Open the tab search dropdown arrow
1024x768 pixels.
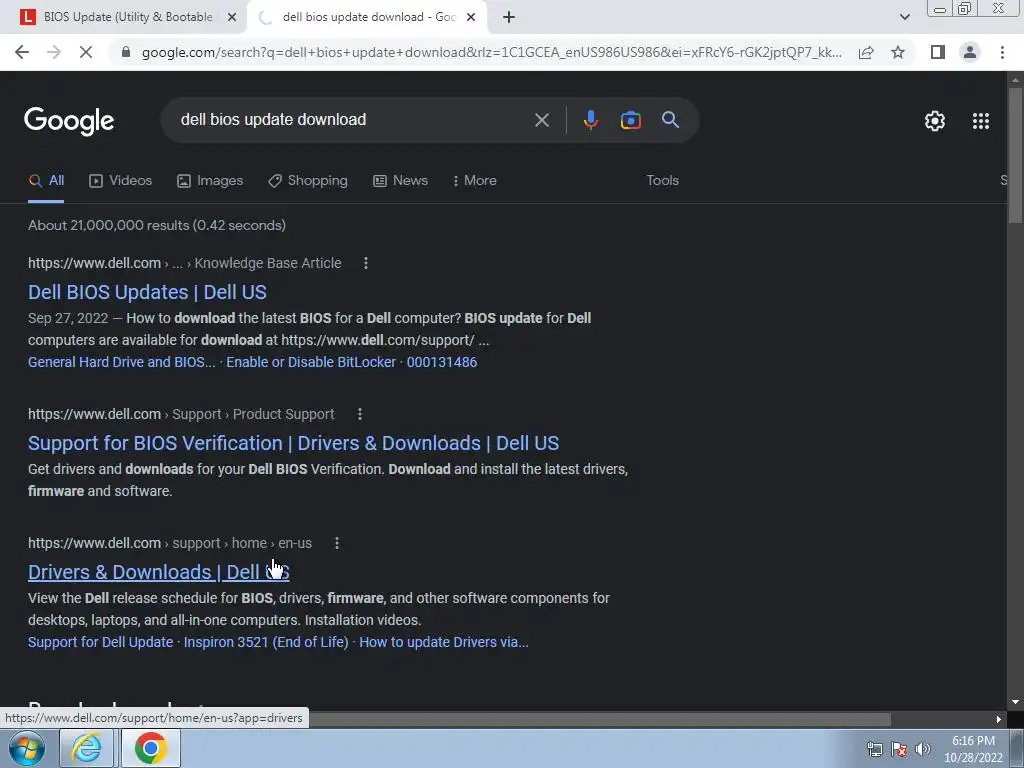904,17
